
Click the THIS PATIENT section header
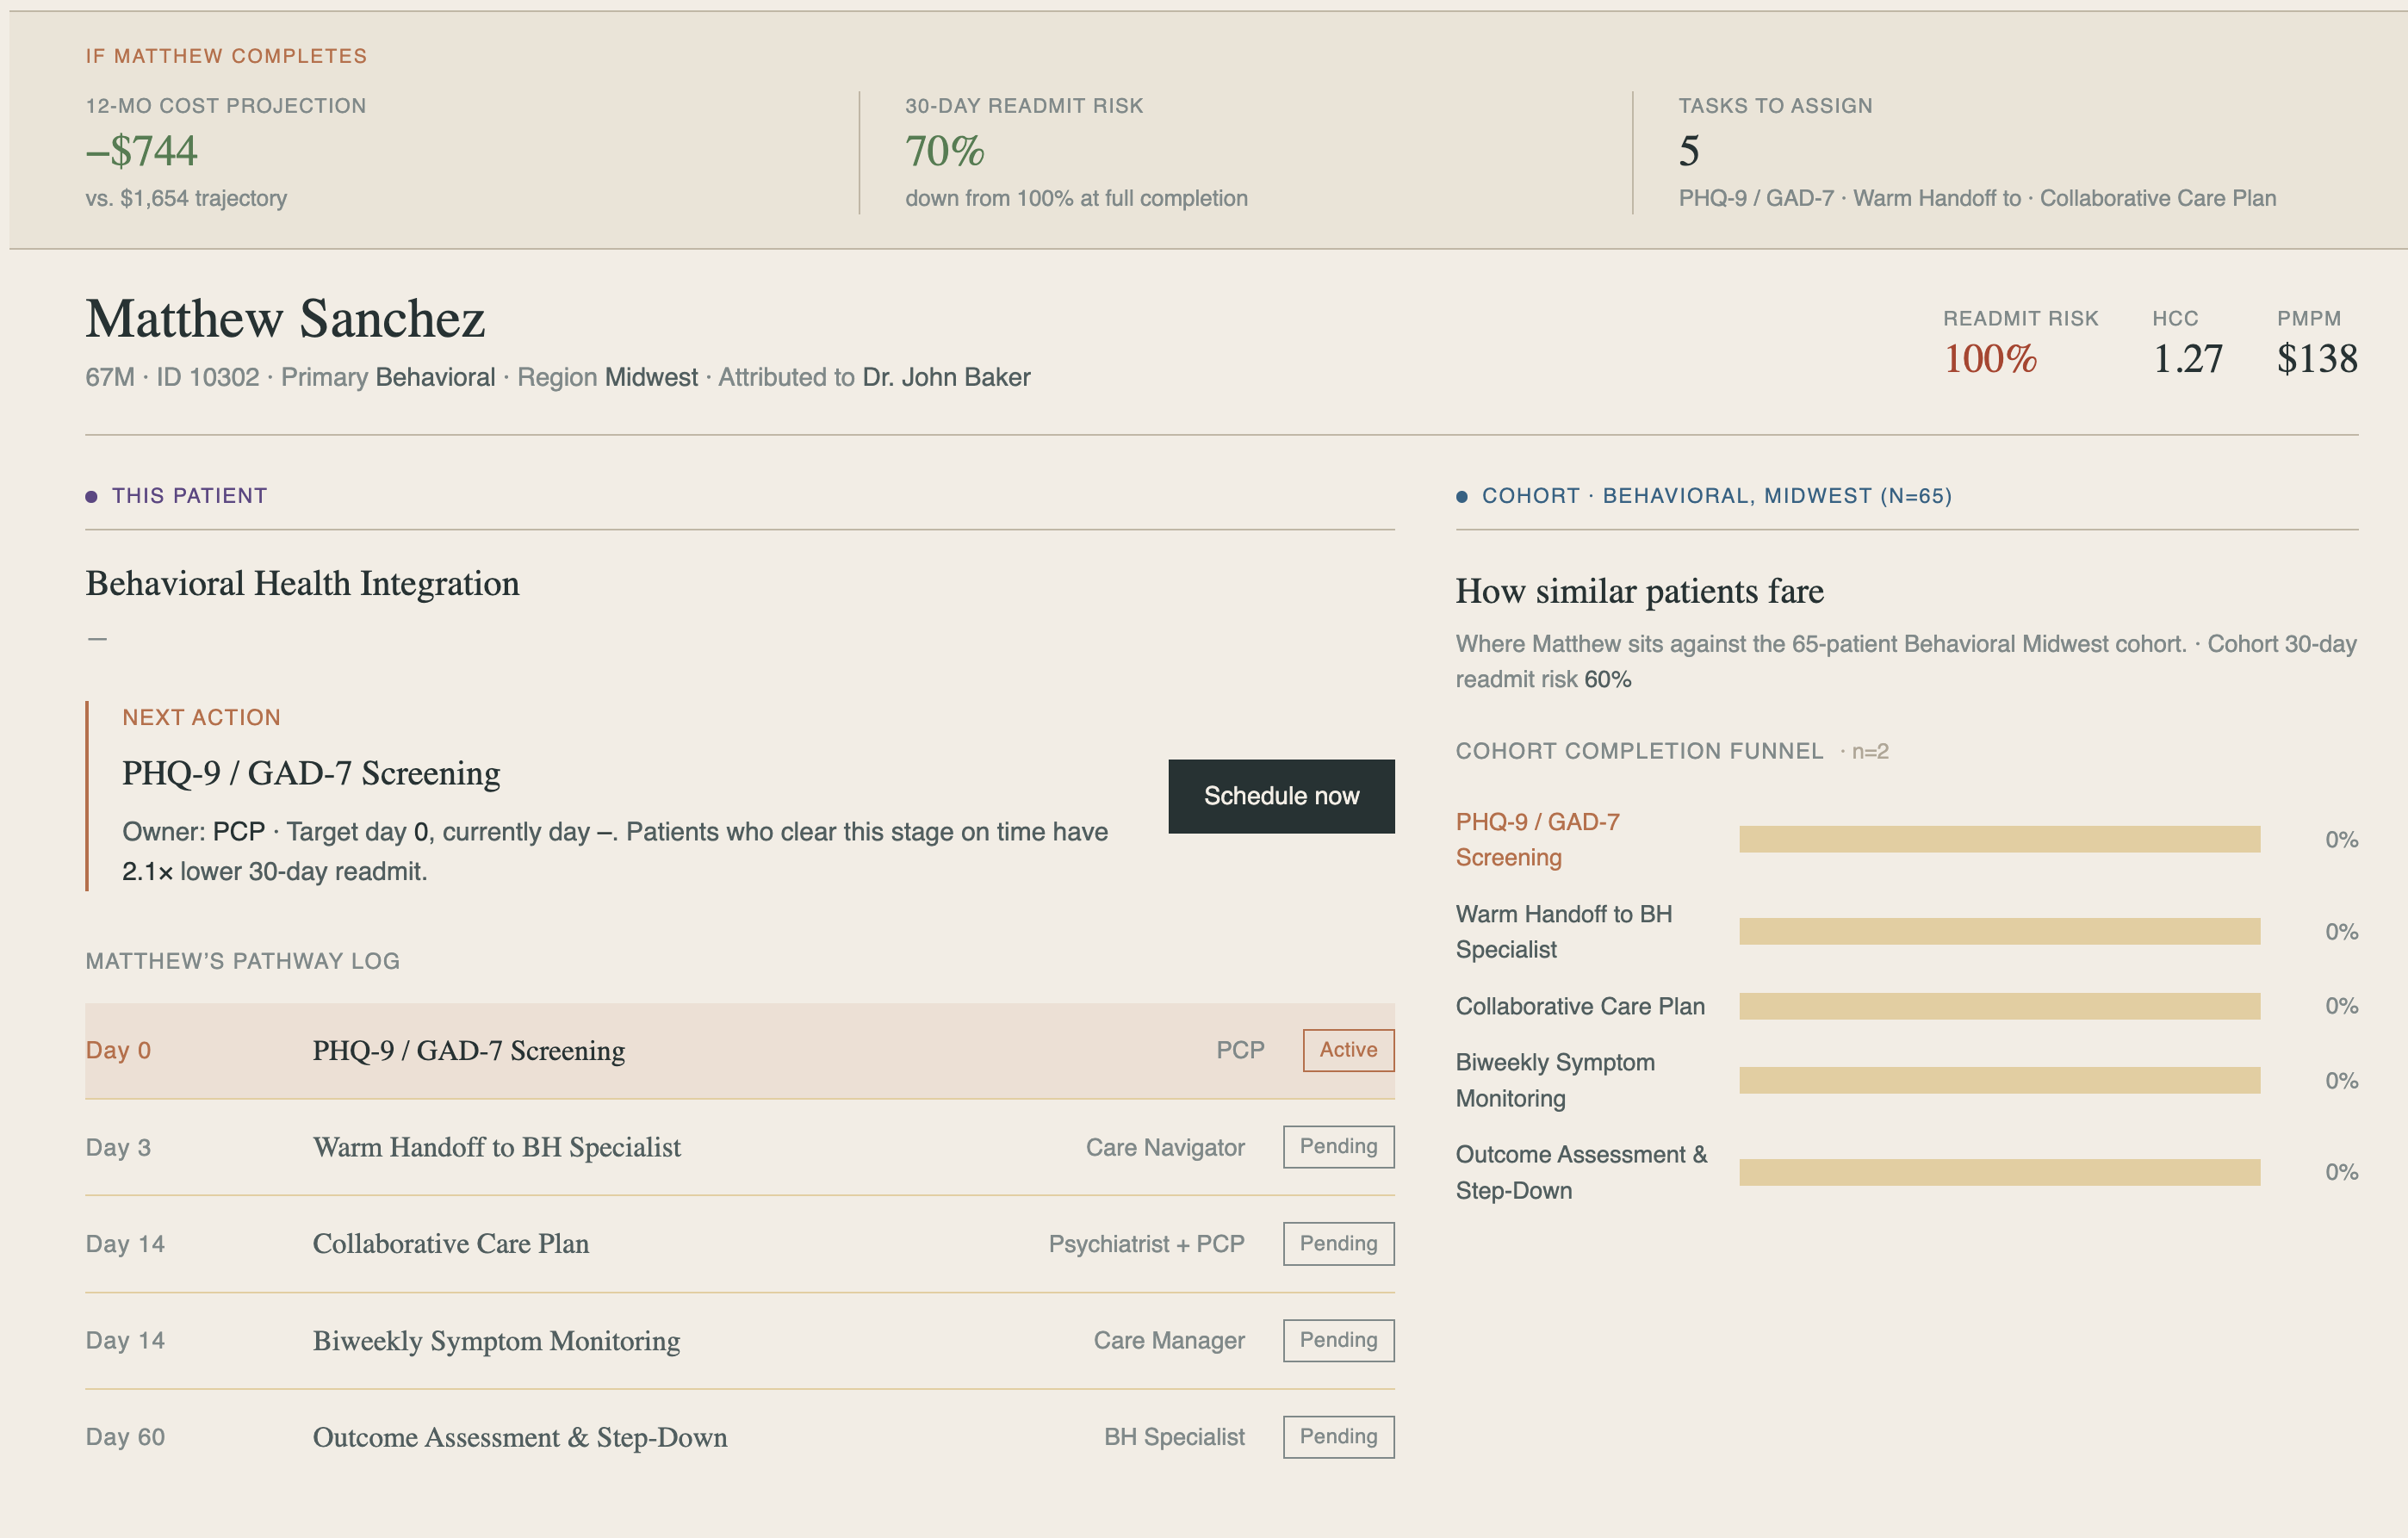(x=189, y=496)
